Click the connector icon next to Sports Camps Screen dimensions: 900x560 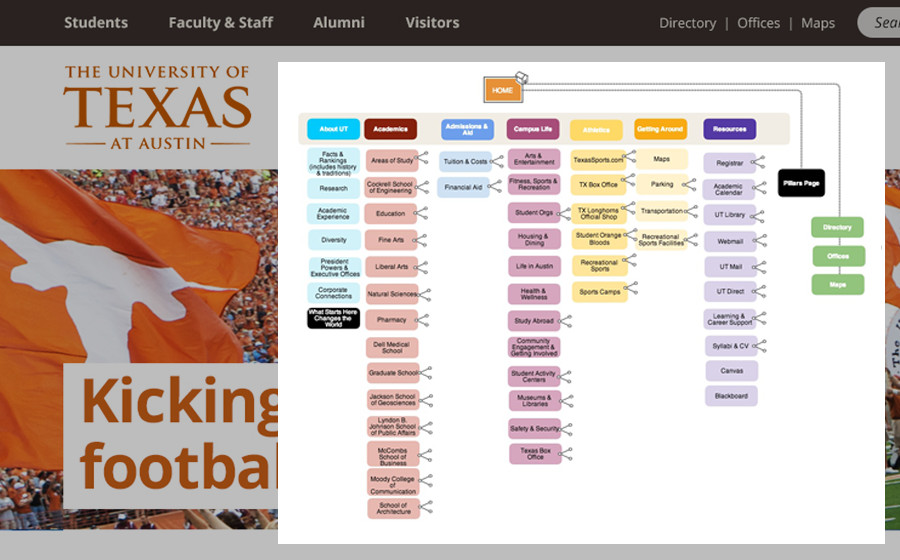(x=631, y=287)
